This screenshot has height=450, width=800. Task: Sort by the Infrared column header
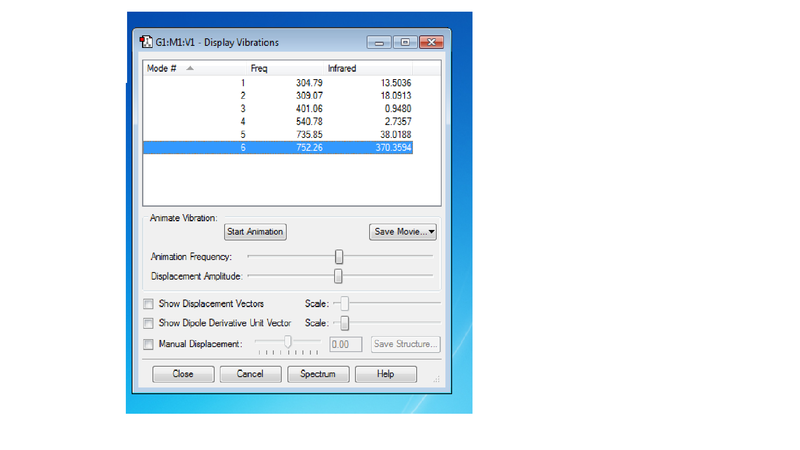click(368, 68)
